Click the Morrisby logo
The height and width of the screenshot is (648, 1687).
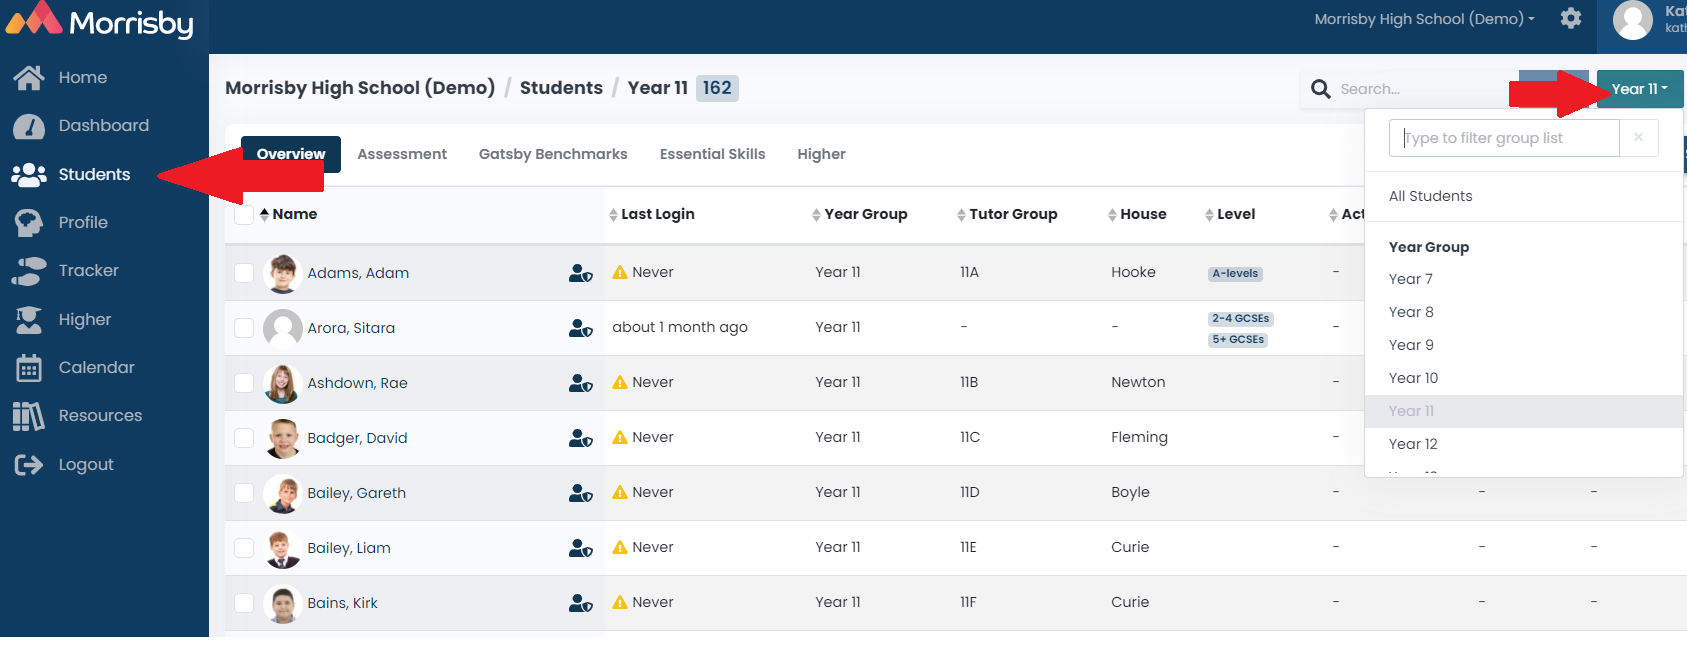[100, 20]
